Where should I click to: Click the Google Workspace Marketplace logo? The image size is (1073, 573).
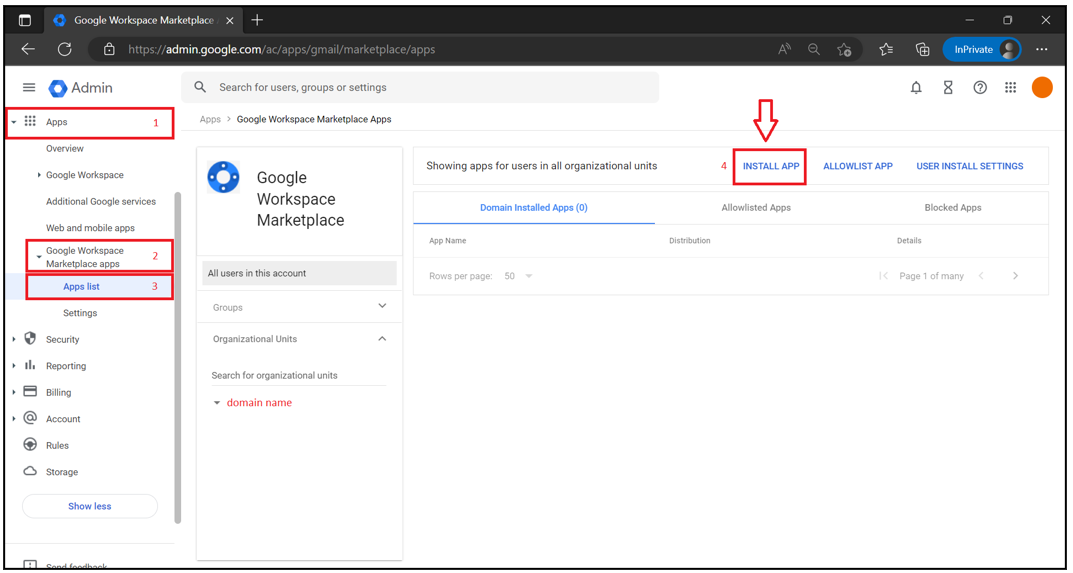(x=223, y=177)
